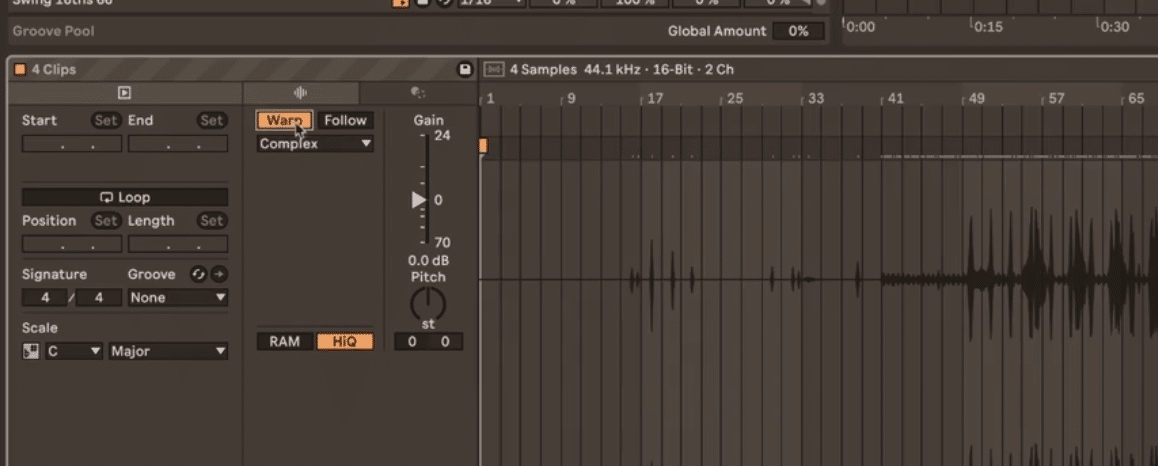Image resolution: width=1158 pixels, height=466 pixels.
Task: Click the loop Length value field
Action: [x=178, y=244]
